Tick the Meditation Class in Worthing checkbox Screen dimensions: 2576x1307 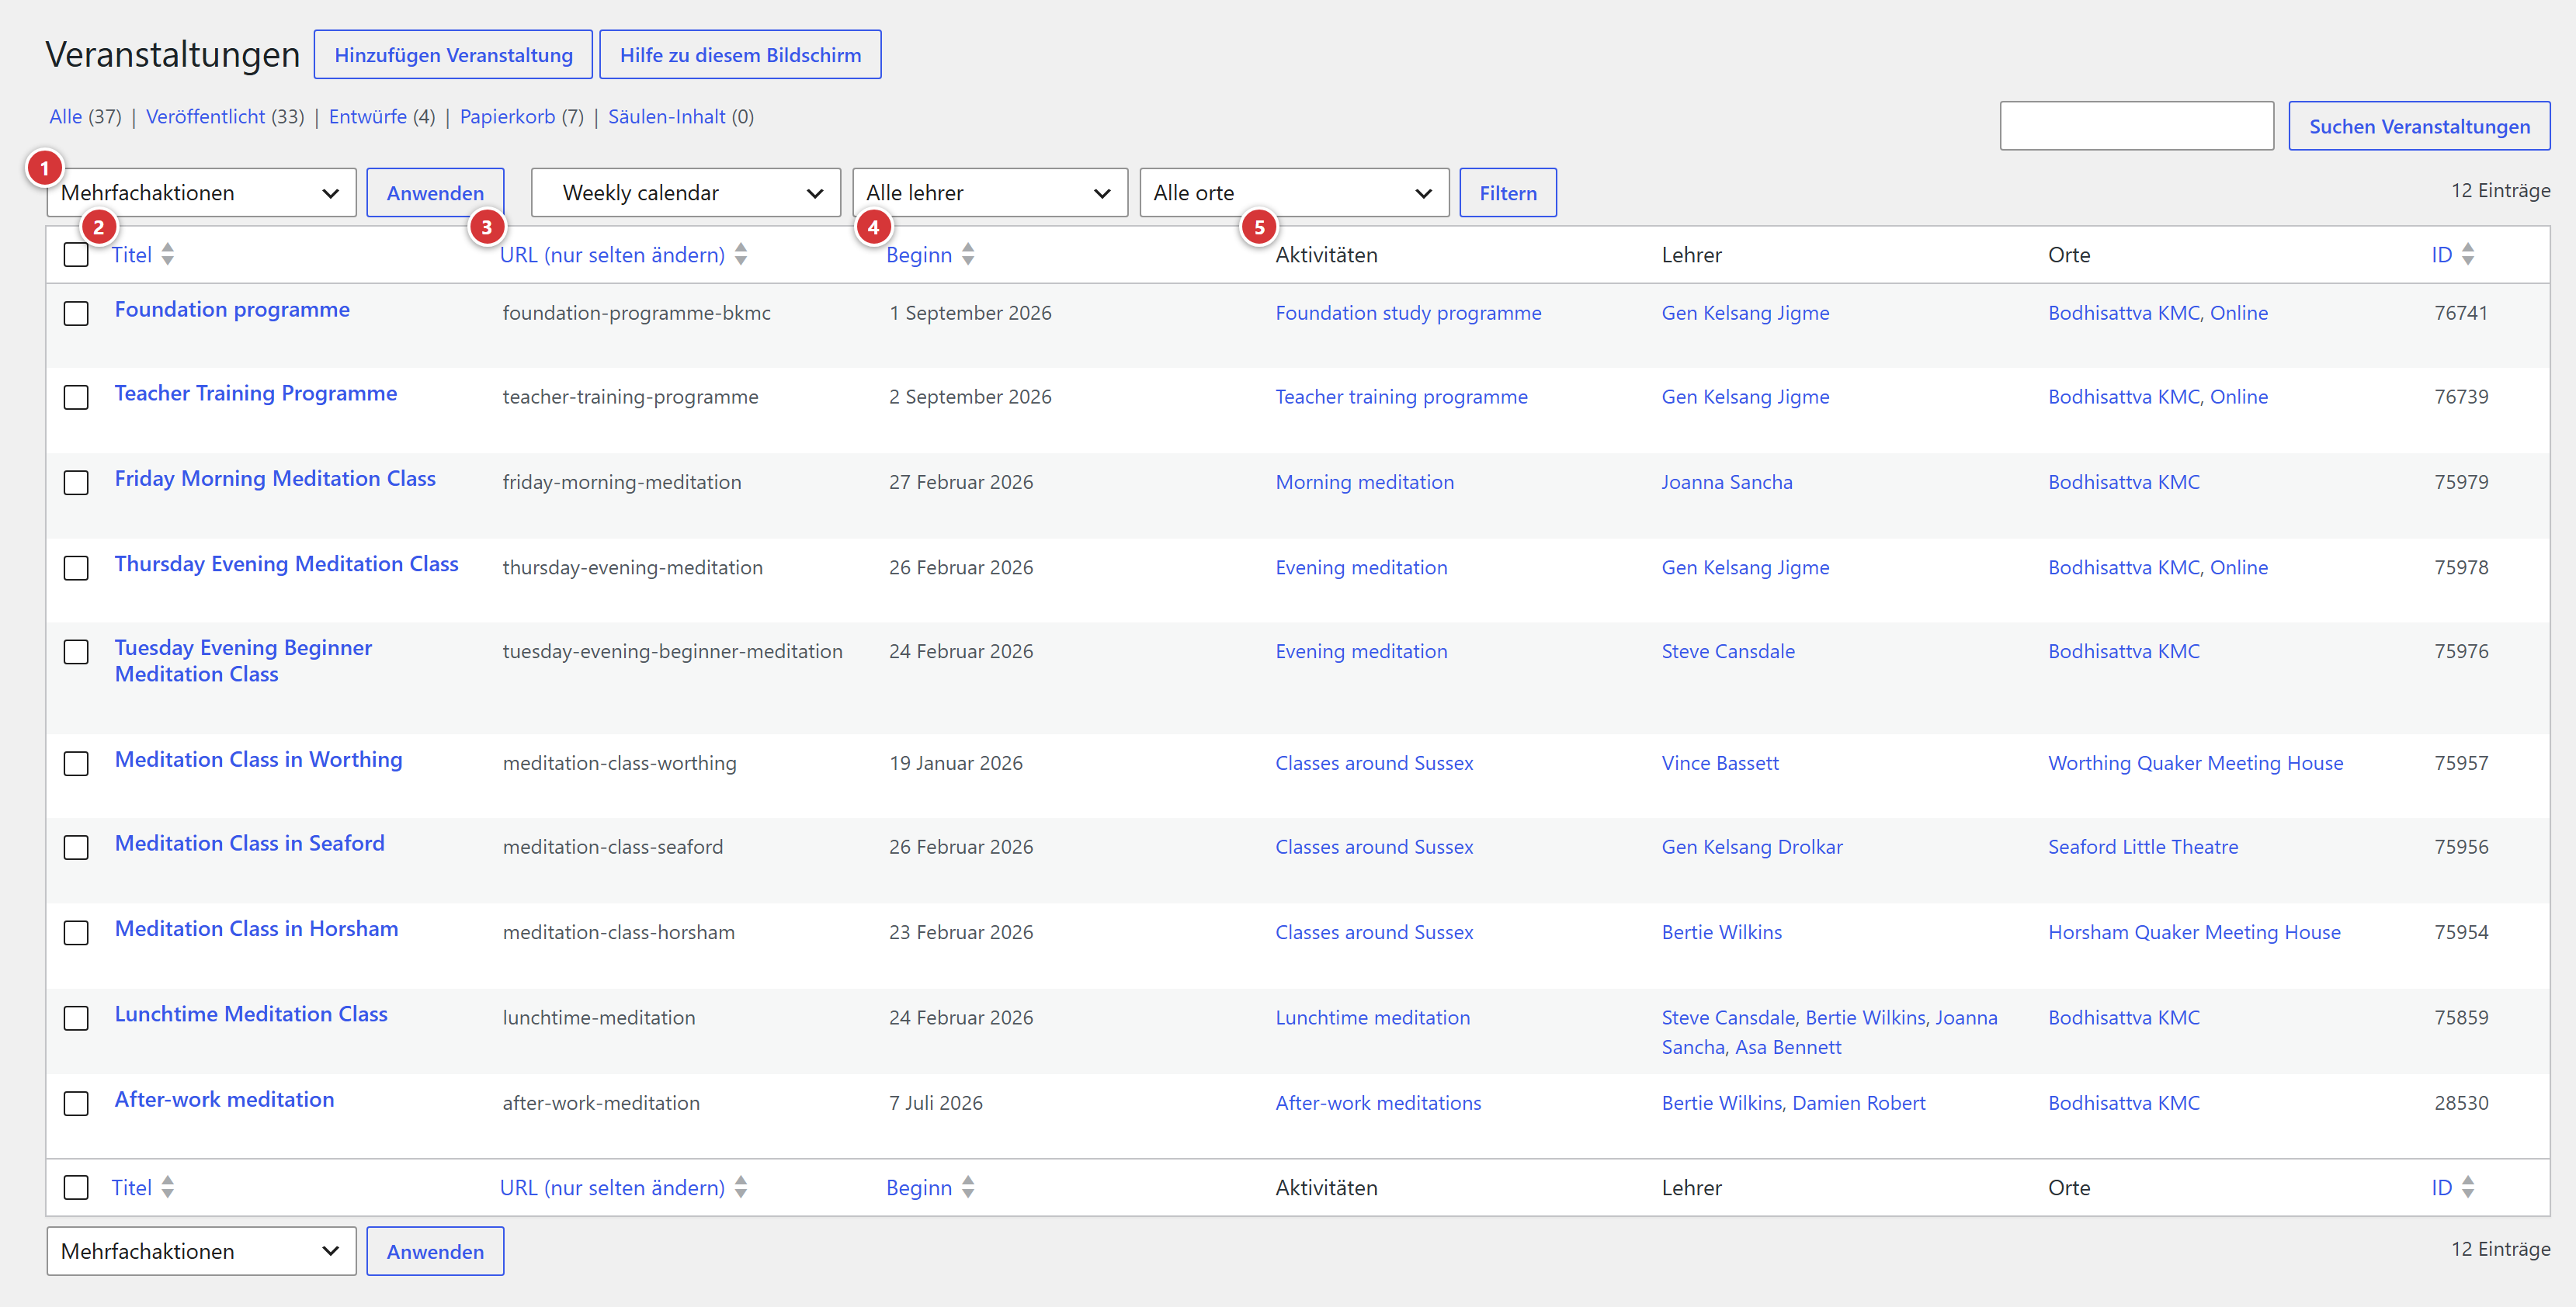click(76, 763)
